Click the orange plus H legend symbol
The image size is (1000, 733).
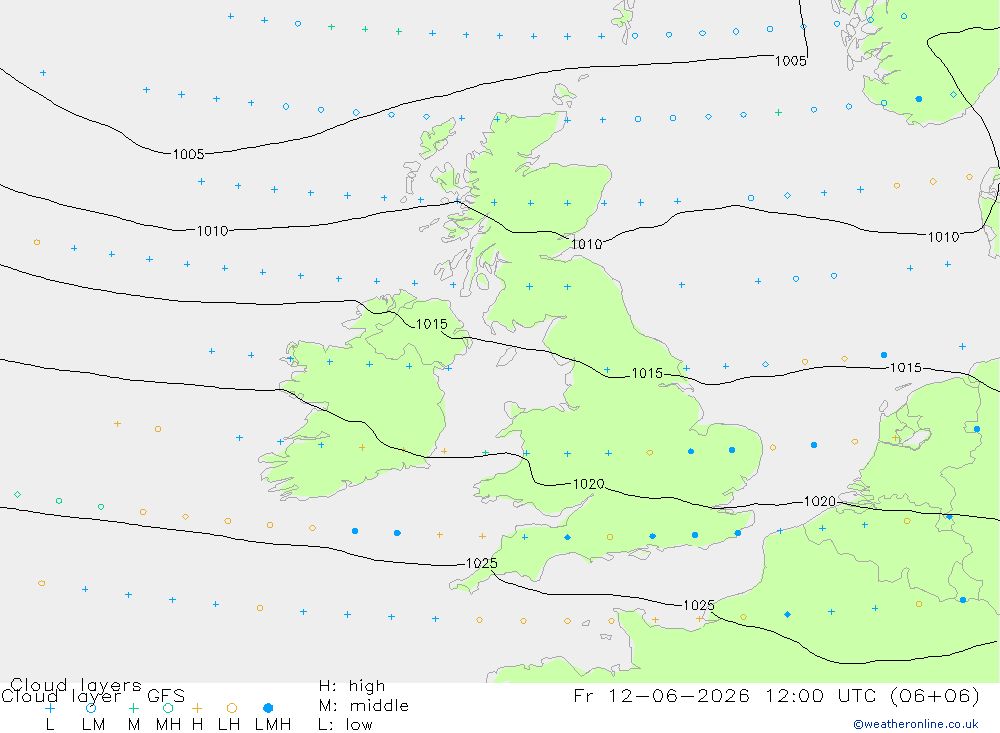[197, 708]
